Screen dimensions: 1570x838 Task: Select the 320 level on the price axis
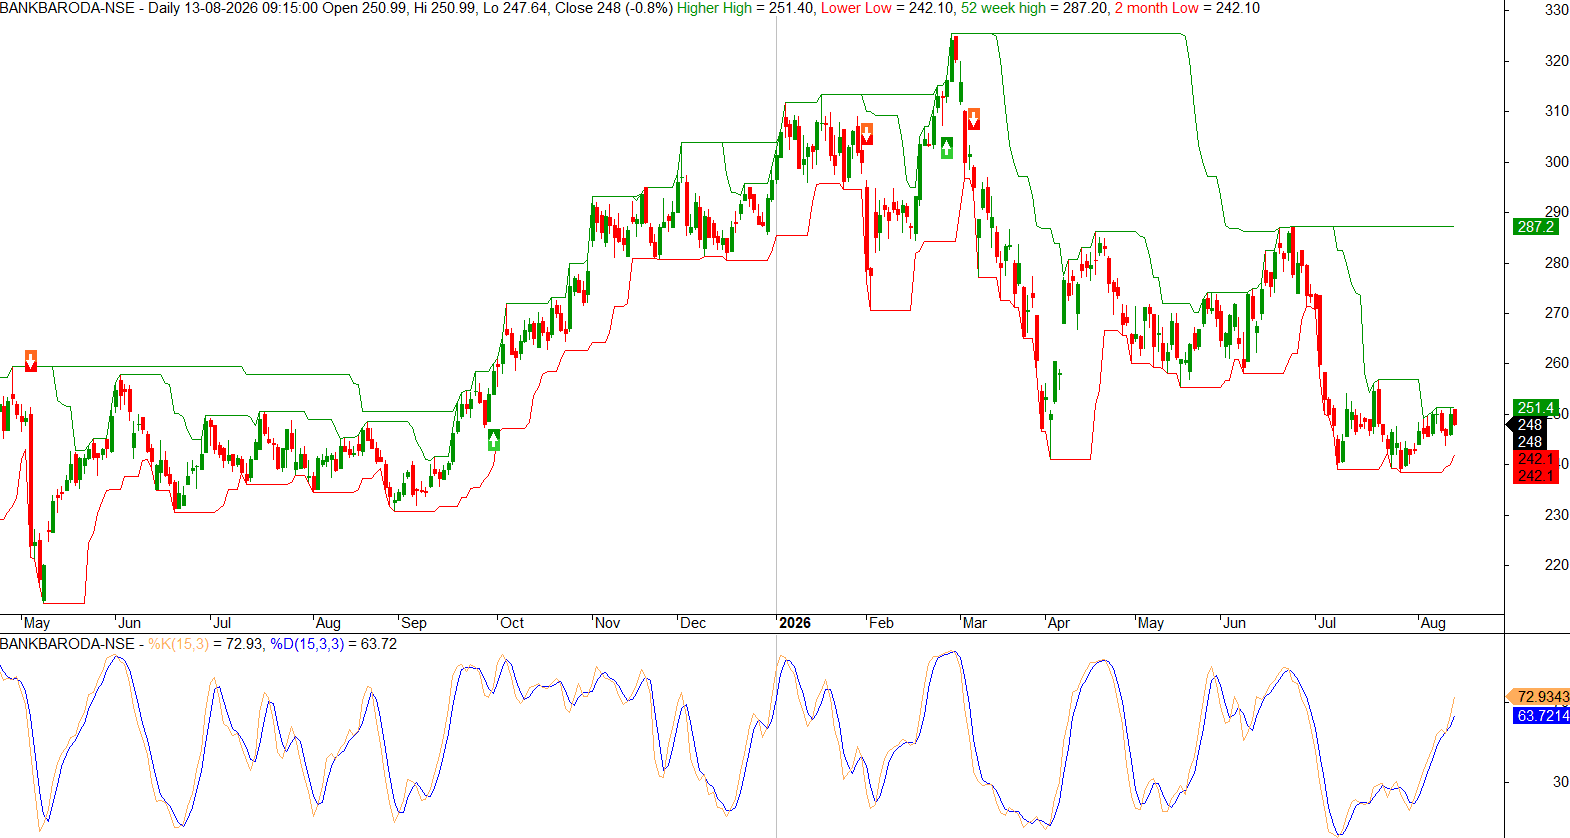coord(1557,61)
